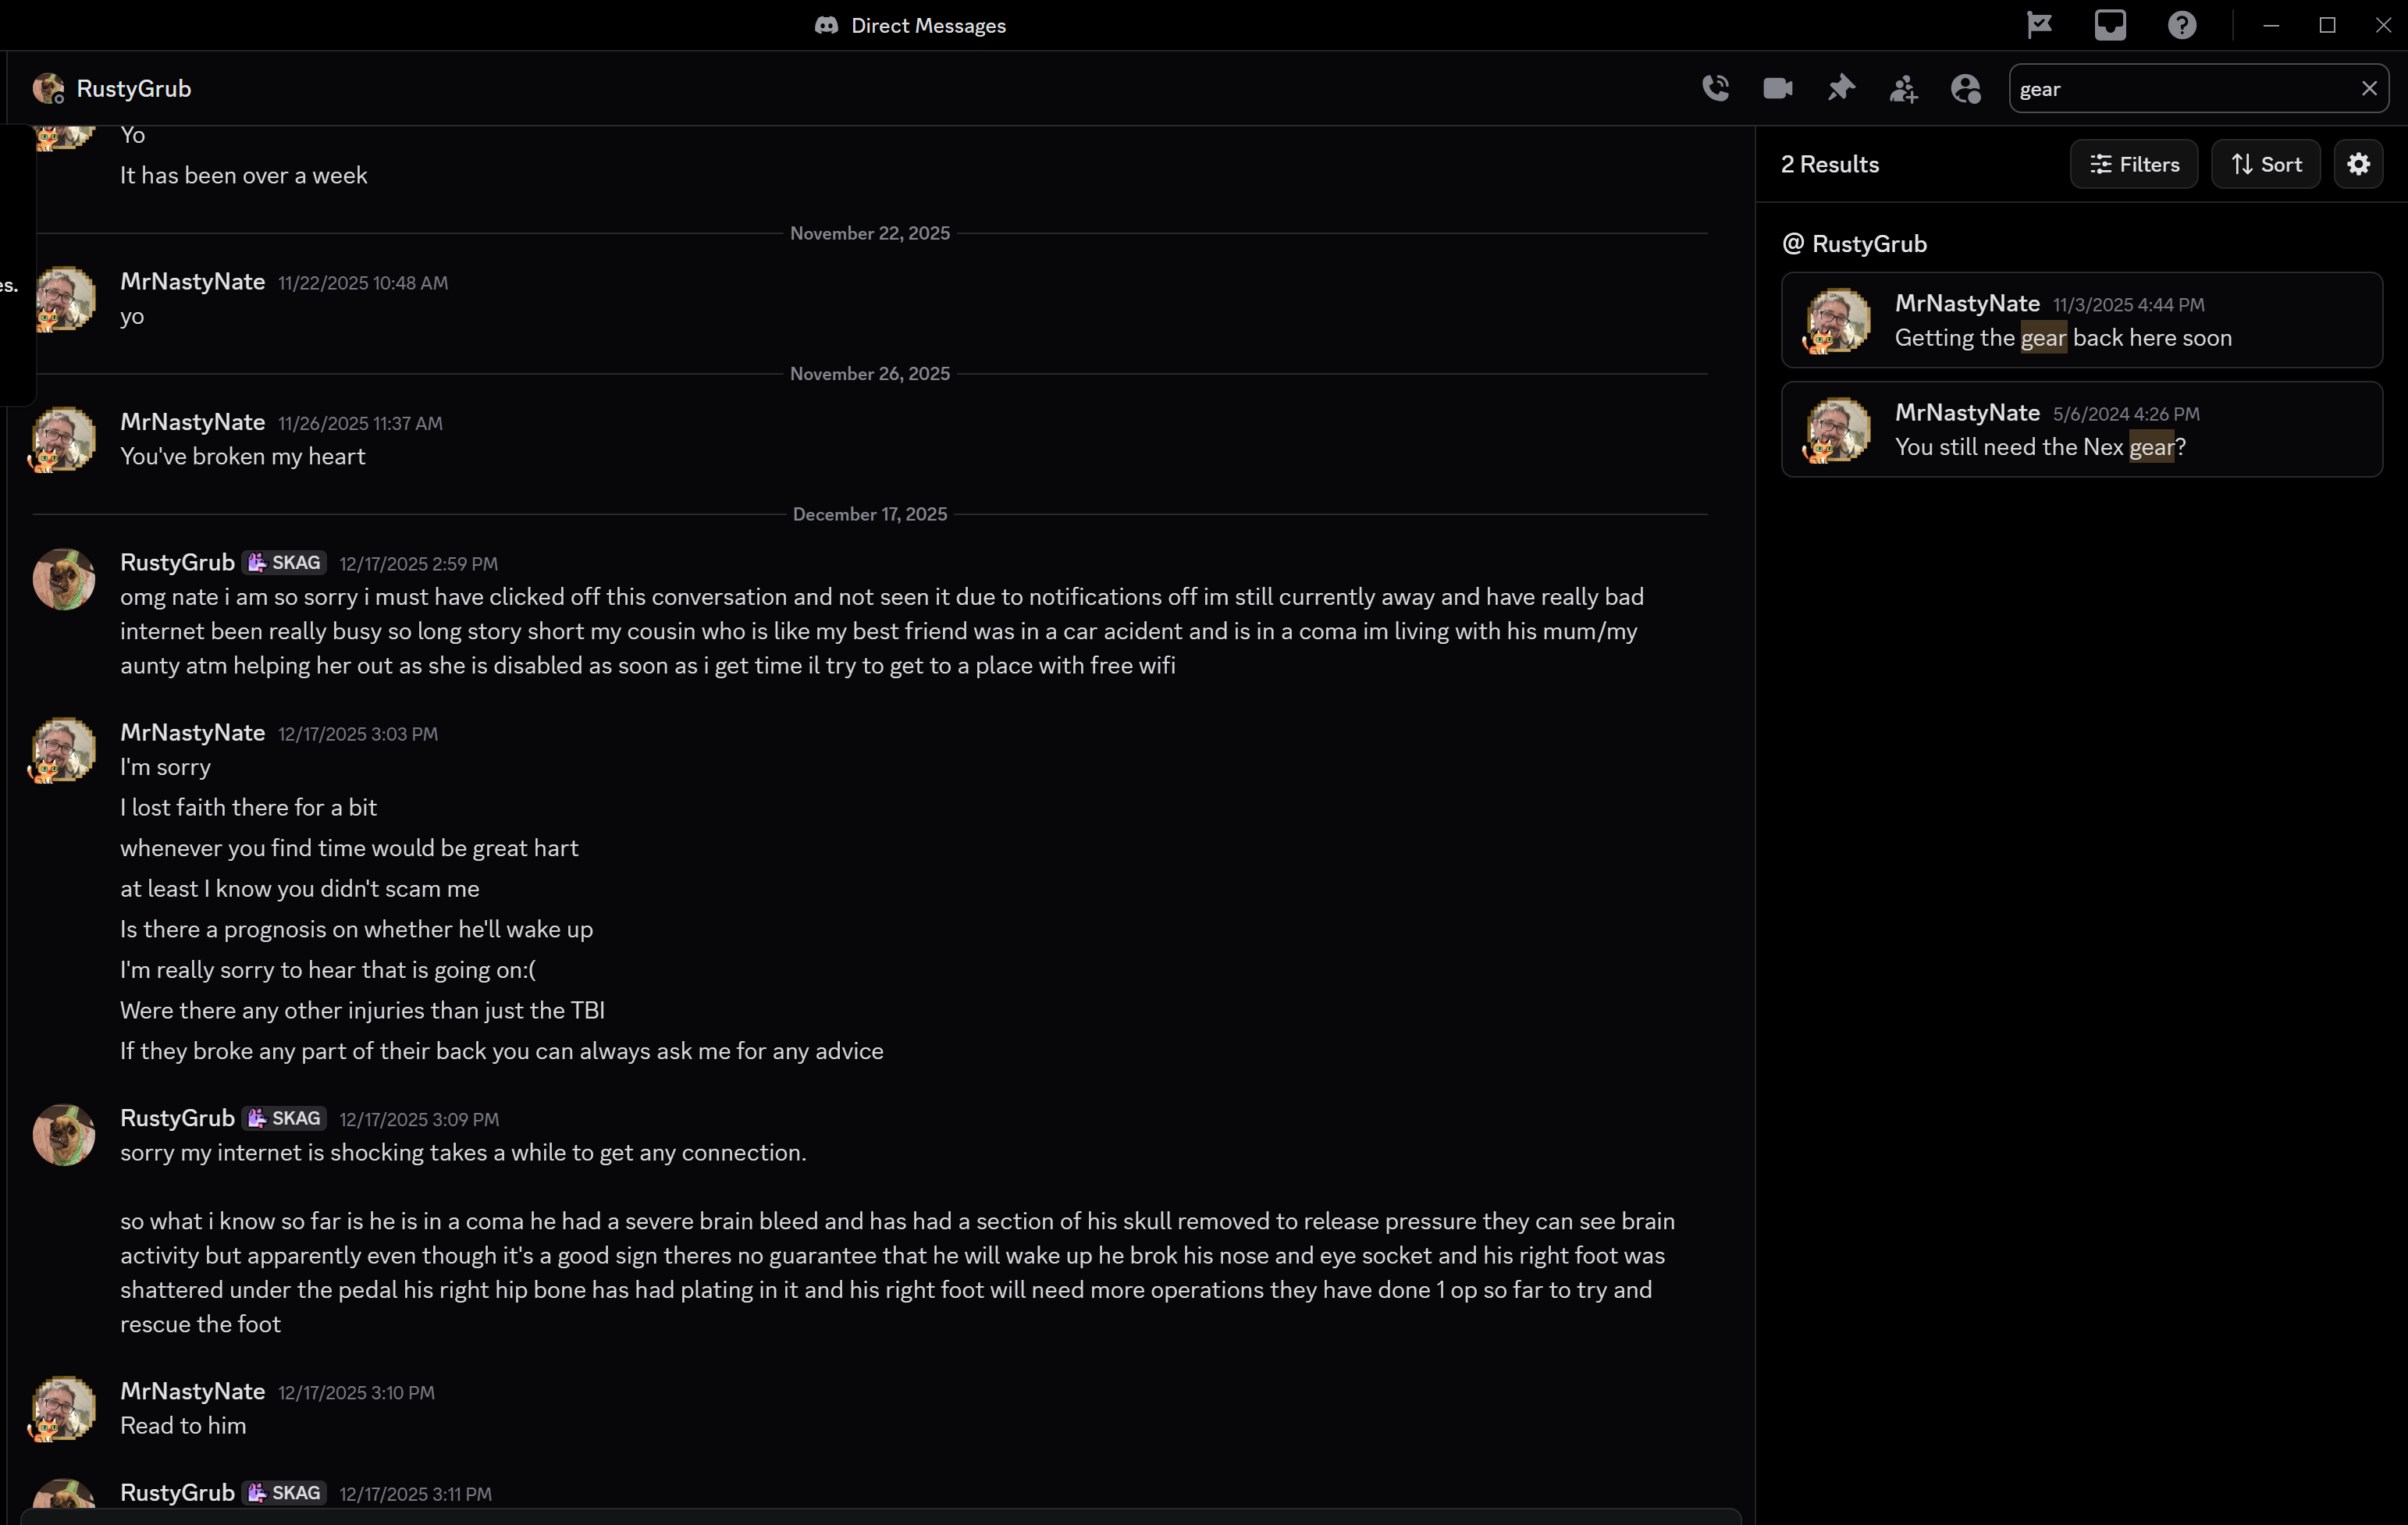Click the flag icon in title bar
Viewport: 2408px width, 1525px height.
[x=2039, y=25]
